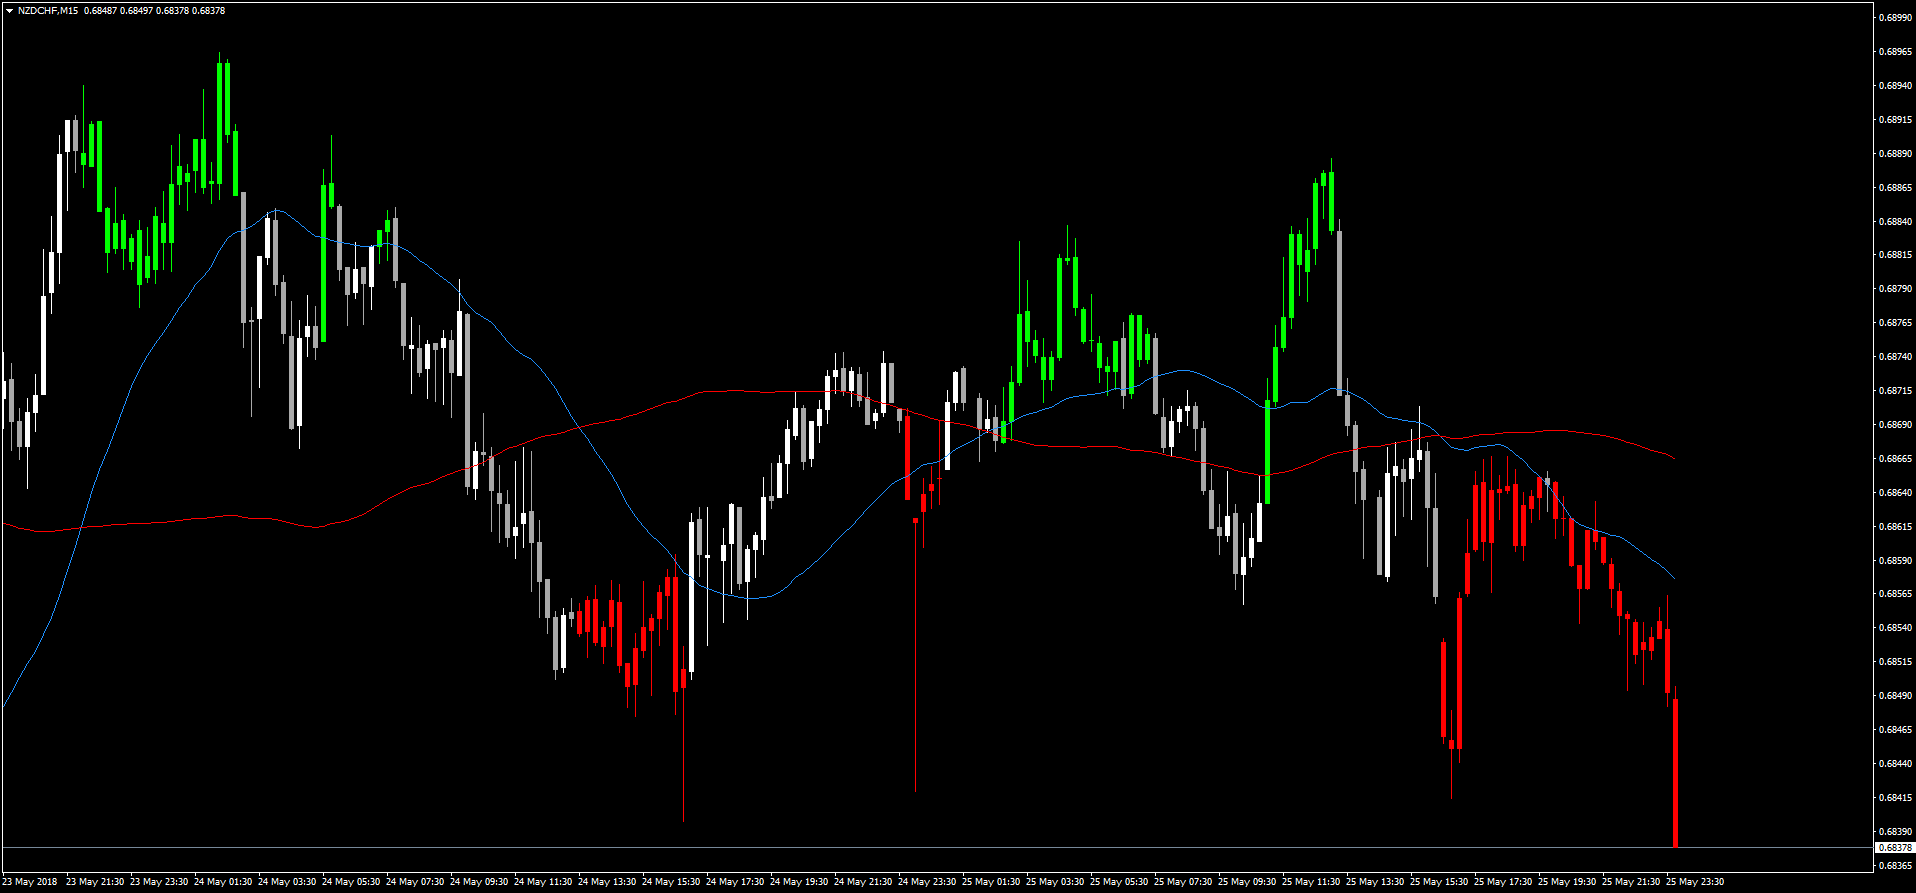Click the 0.68440 price scale label

coord(1895,764)
